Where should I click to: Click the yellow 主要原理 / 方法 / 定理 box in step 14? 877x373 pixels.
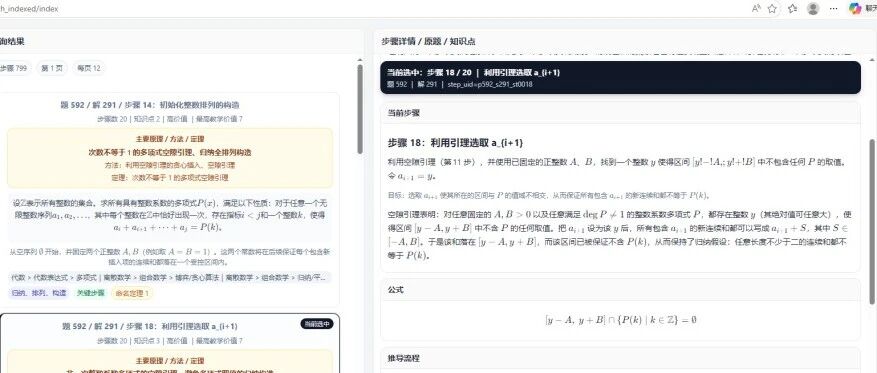pos(169,158)
